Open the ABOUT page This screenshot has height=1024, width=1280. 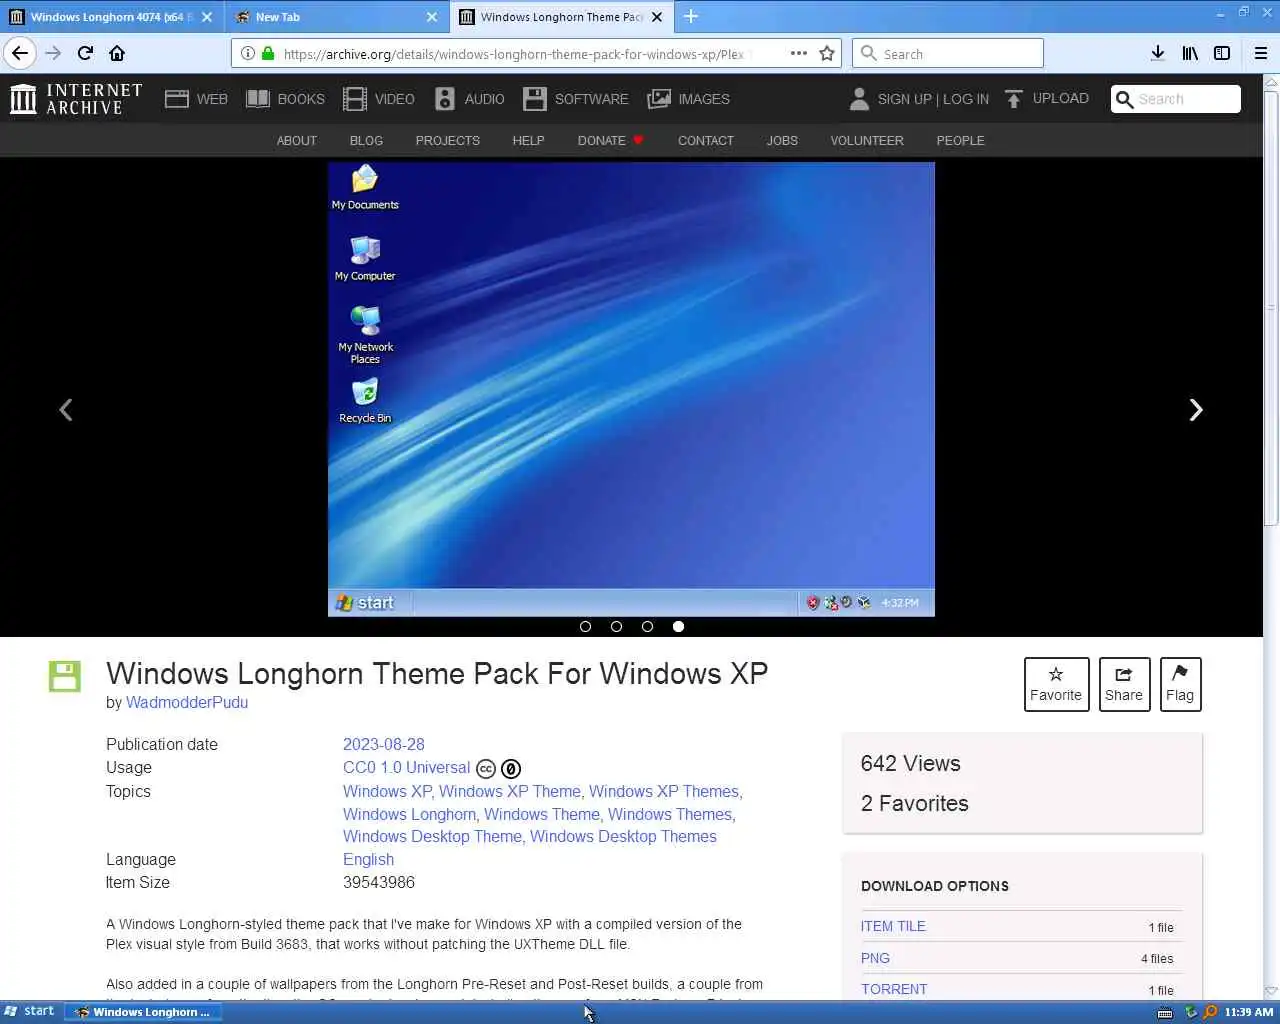(x=297, y=141)
